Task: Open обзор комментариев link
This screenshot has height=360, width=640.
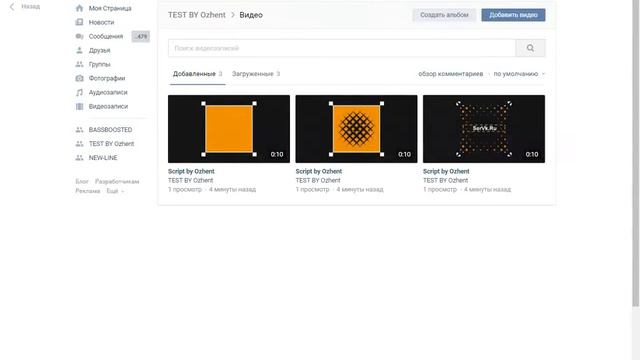Action: (x=451, y=74)
